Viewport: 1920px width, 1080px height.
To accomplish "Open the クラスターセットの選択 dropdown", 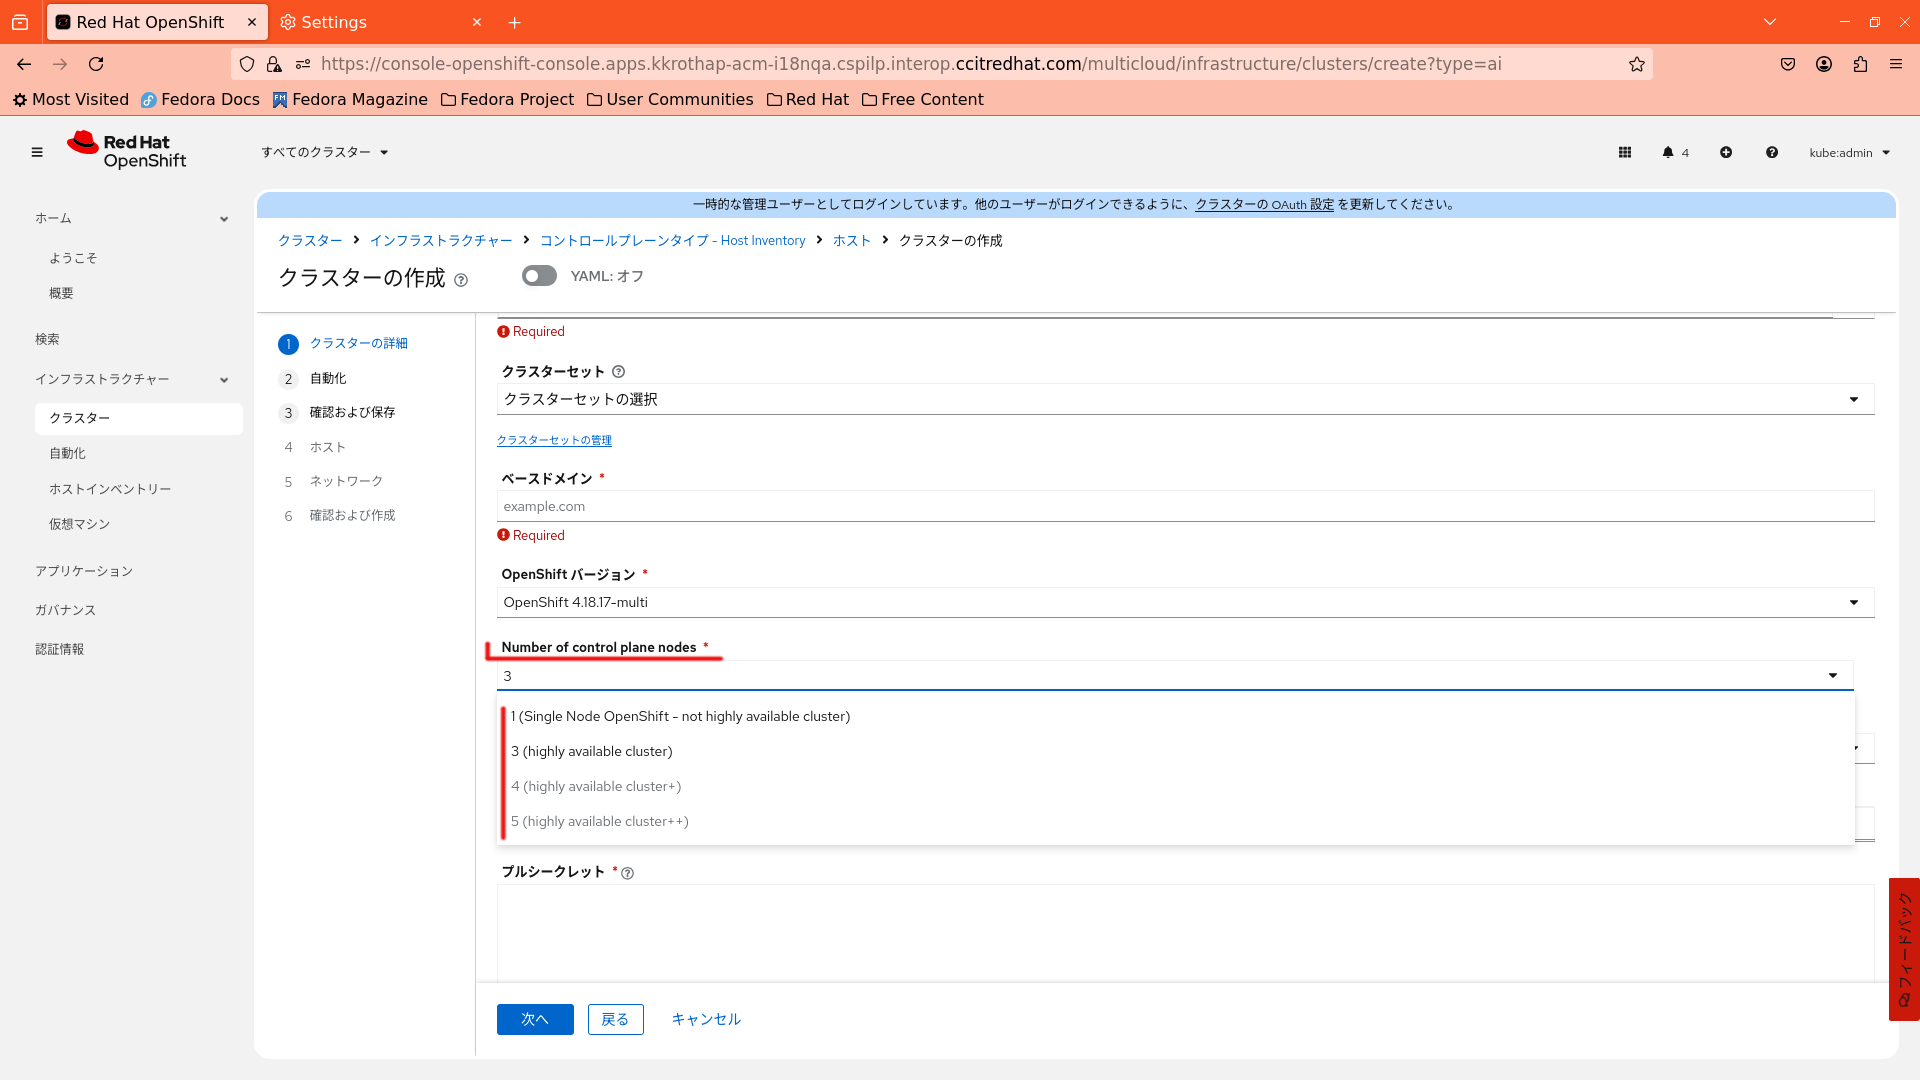I will click(x=1184, y=399).
